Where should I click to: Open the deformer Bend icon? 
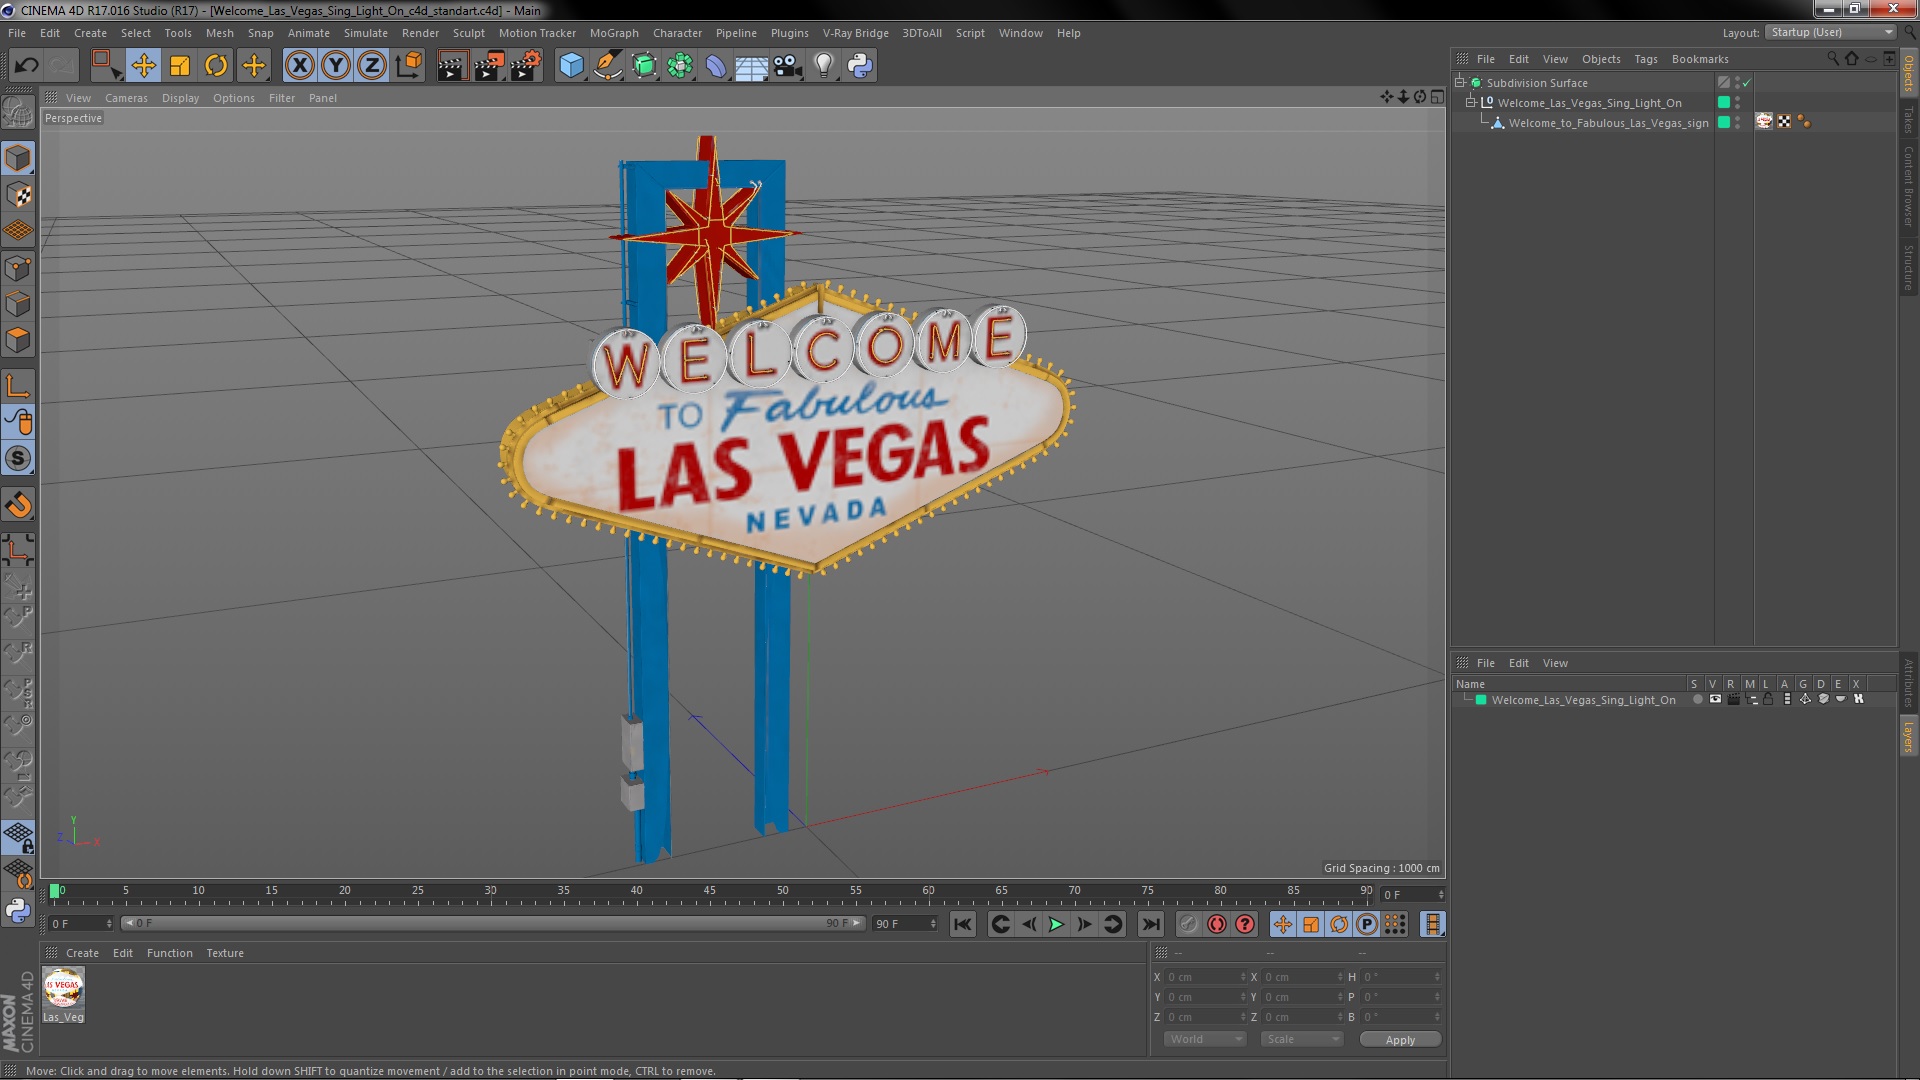coord(716,66)
